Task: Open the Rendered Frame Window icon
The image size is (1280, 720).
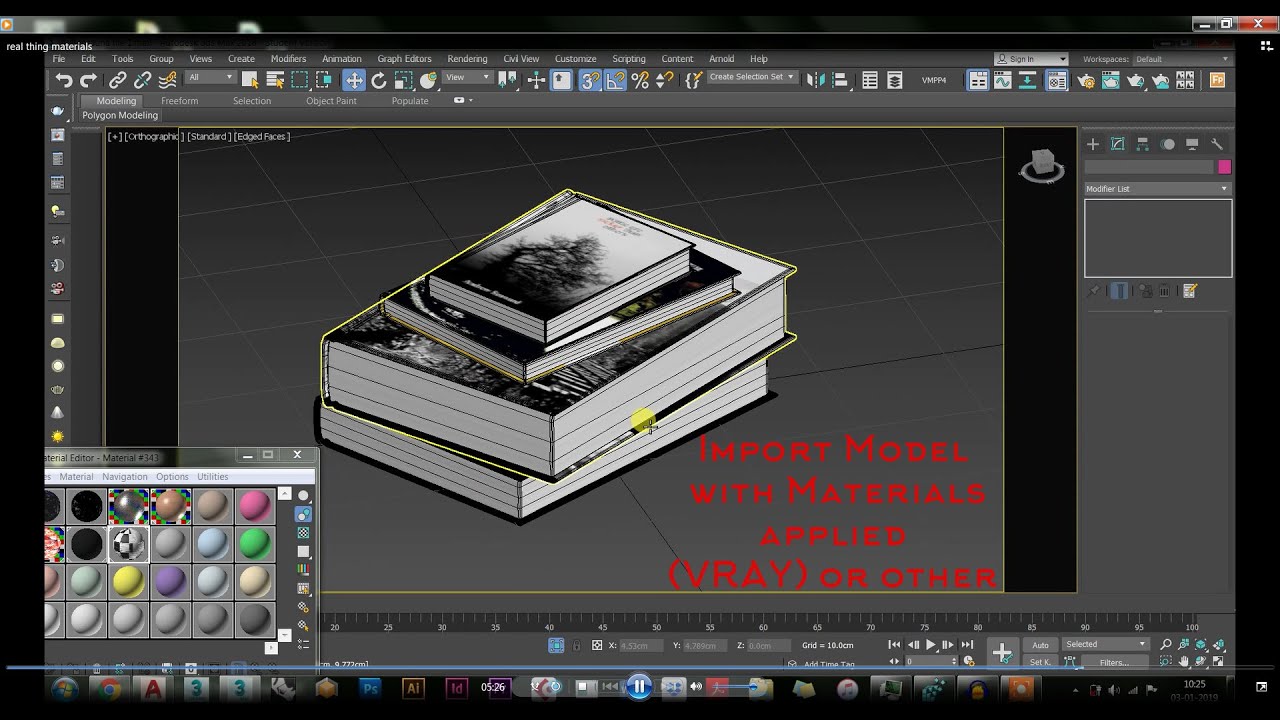Action: [1110, 81]
